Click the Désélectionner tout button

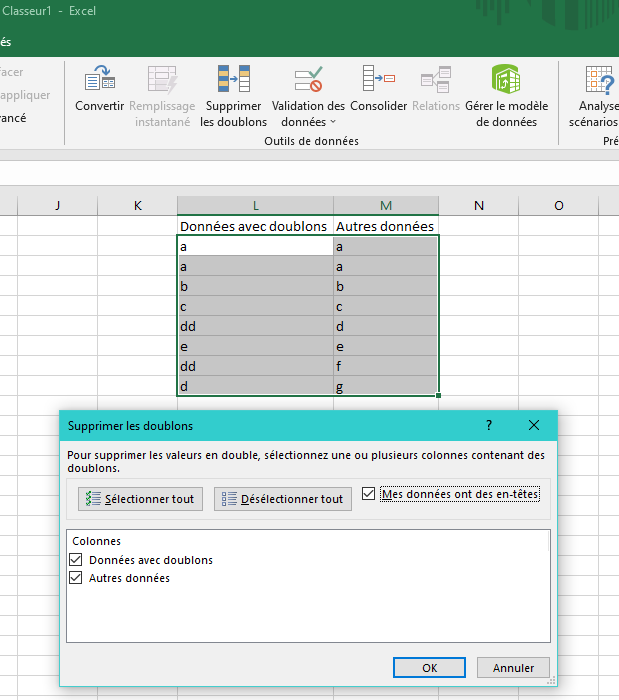tap(282, 499)
